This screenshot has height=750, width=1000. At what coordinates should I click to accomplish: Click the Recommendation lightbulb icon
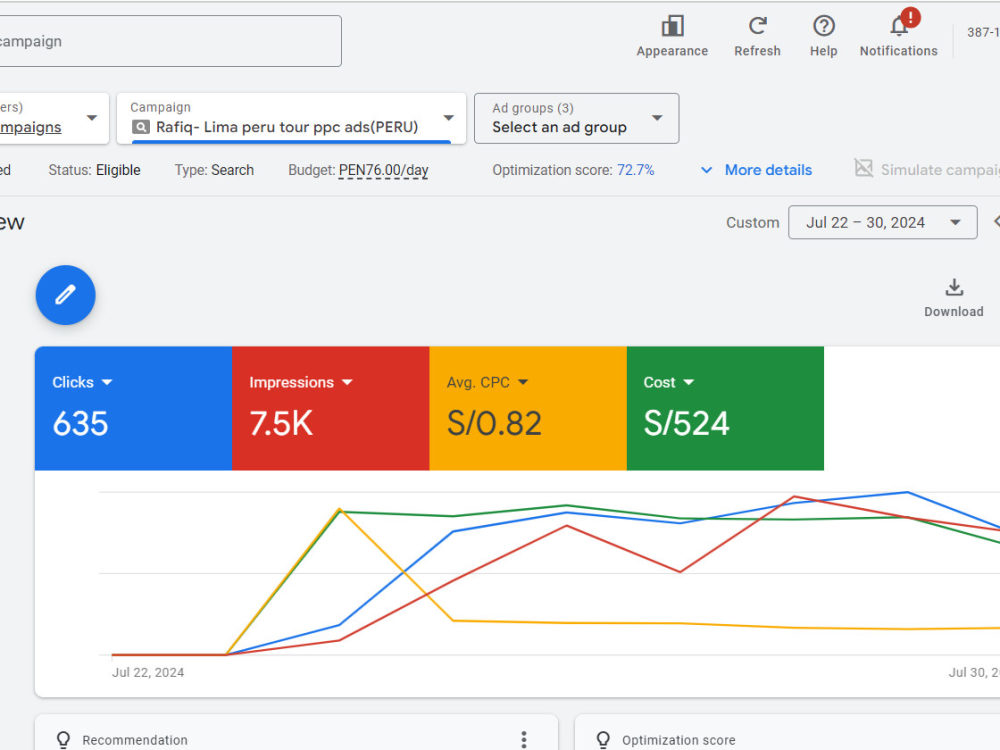click(x=63, y=740)
